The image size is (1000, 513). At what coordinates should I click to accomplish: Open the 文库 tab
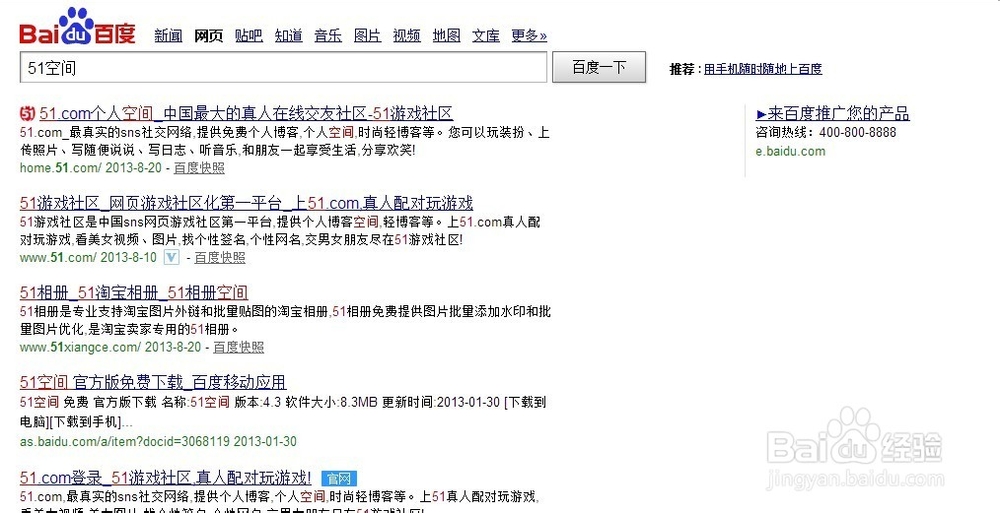(x=486, y=36)
